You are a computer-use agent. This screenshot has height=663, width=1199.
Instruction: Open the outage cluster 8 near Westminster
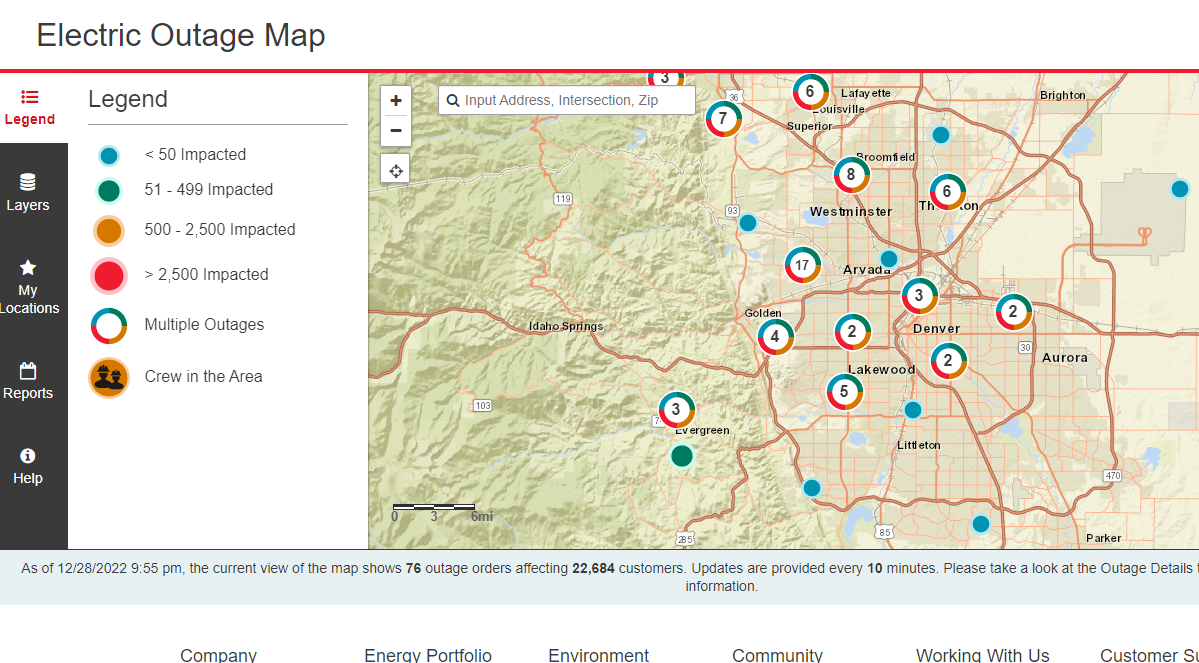coord(851,174)
